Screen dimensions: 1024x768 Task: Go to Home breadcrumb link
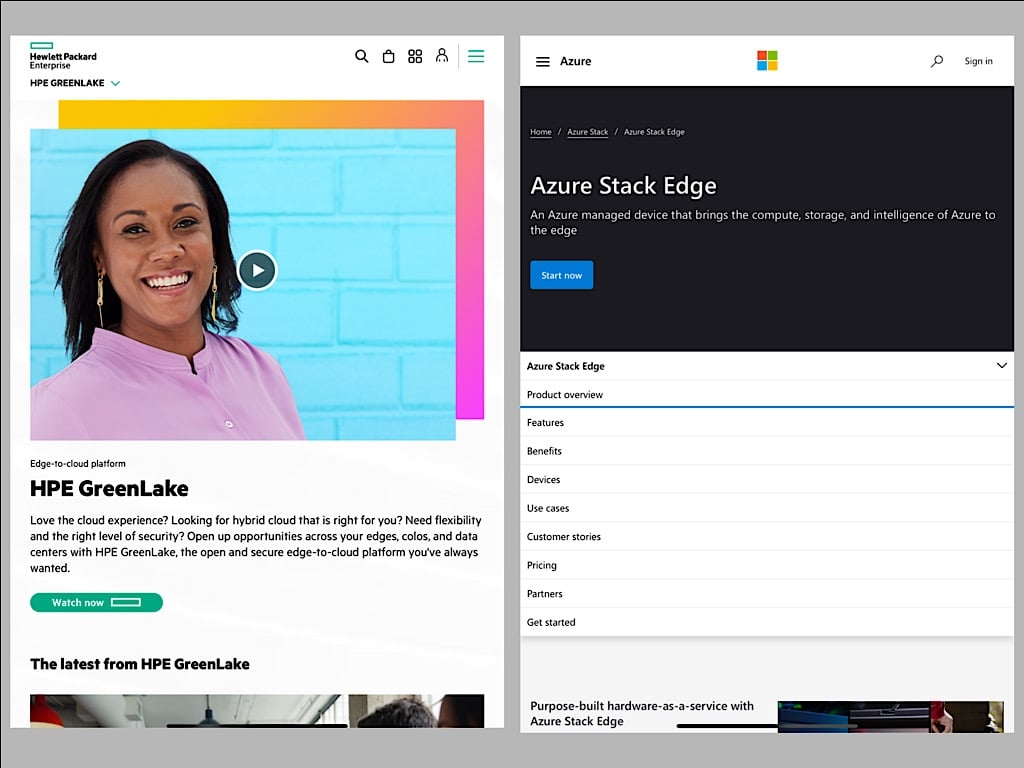(541, 132)
